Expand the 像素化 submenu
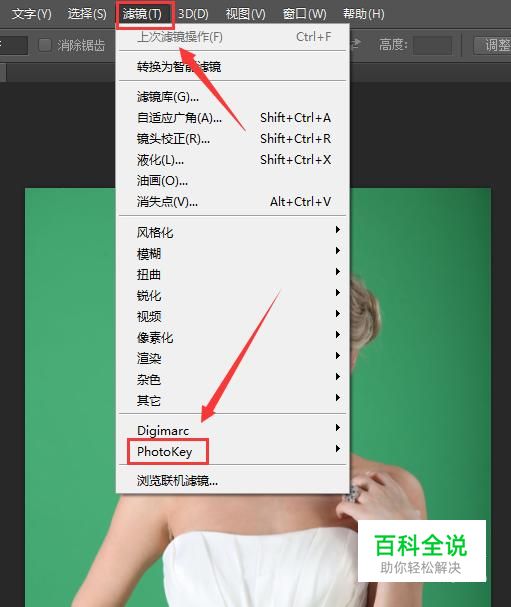Screen dimensions: 511x607 click(x=233, y=338)
